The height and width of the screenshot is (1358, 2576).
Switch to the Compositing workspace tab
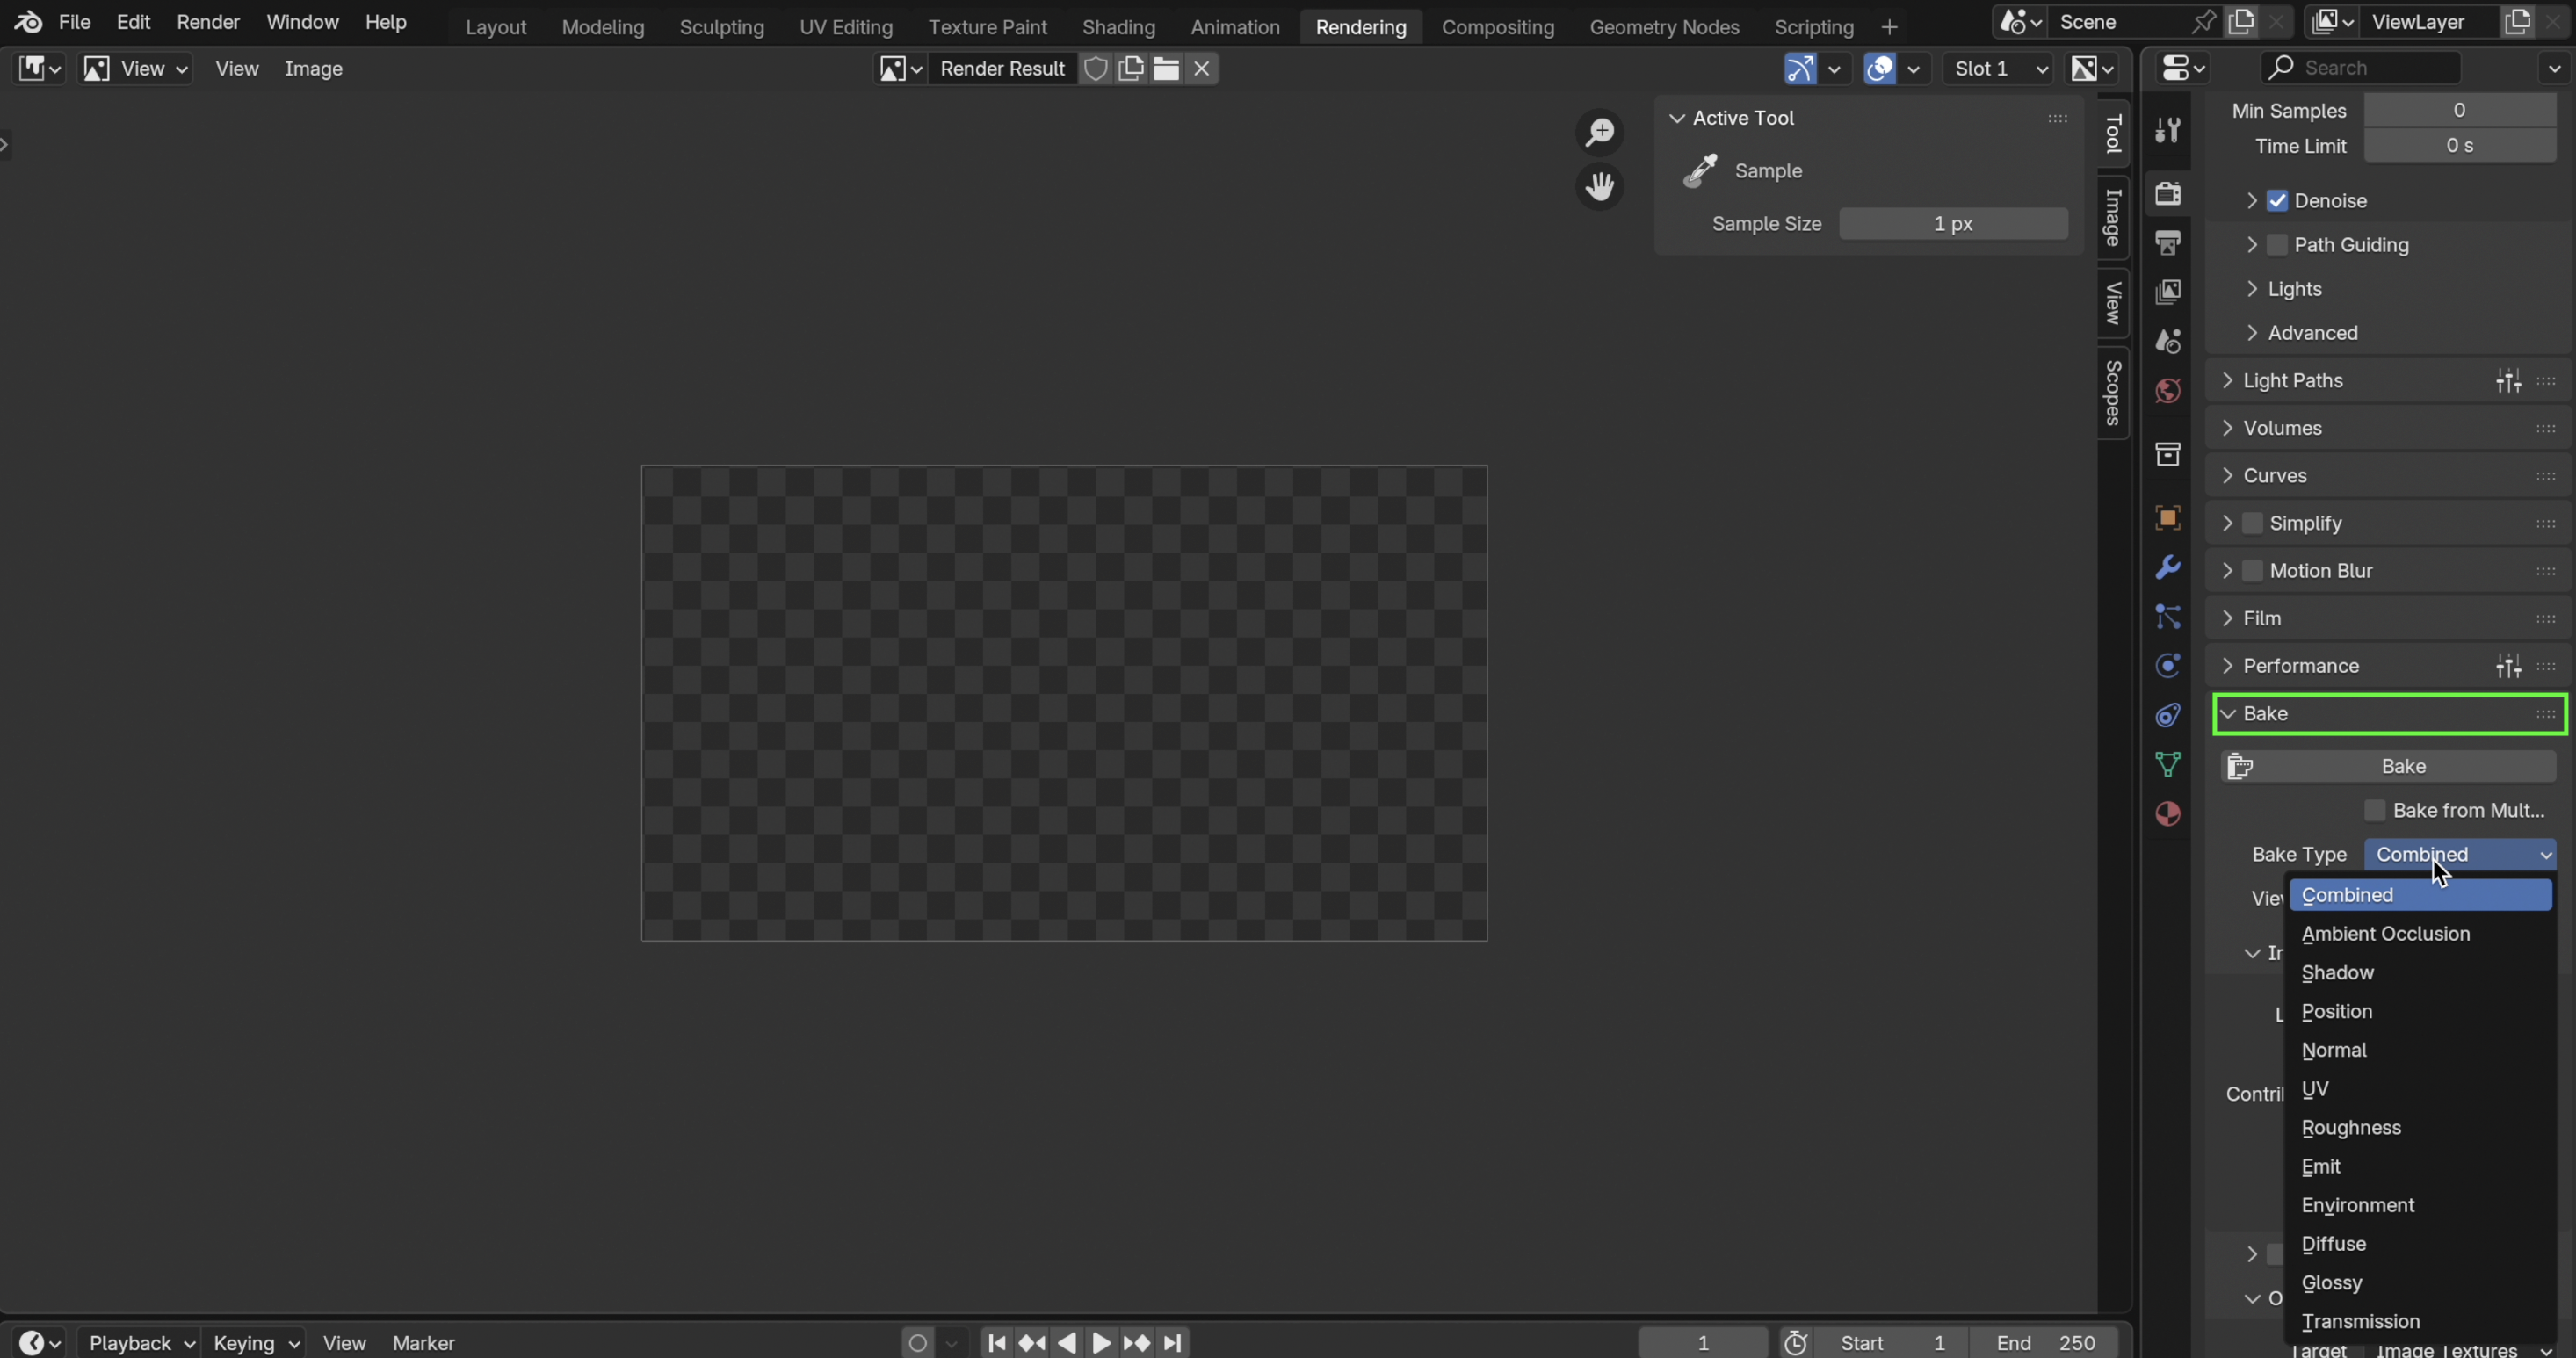click(x=1497, y=27)
